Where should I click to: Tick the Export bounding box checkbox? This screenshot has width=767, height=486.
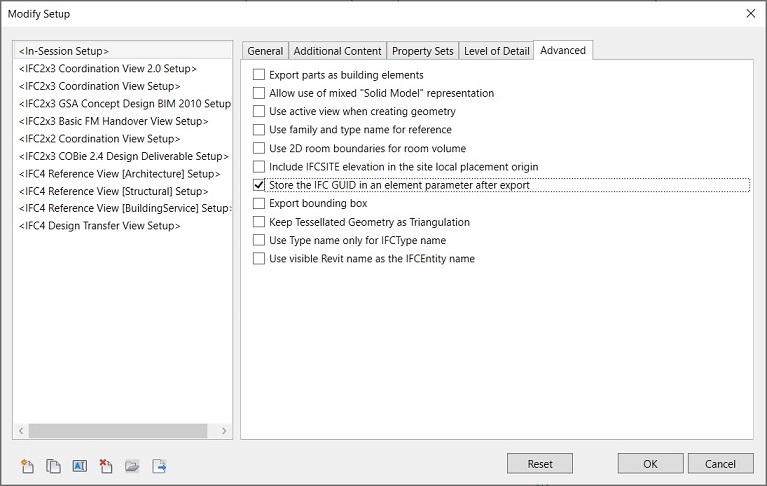click(260, 204)
